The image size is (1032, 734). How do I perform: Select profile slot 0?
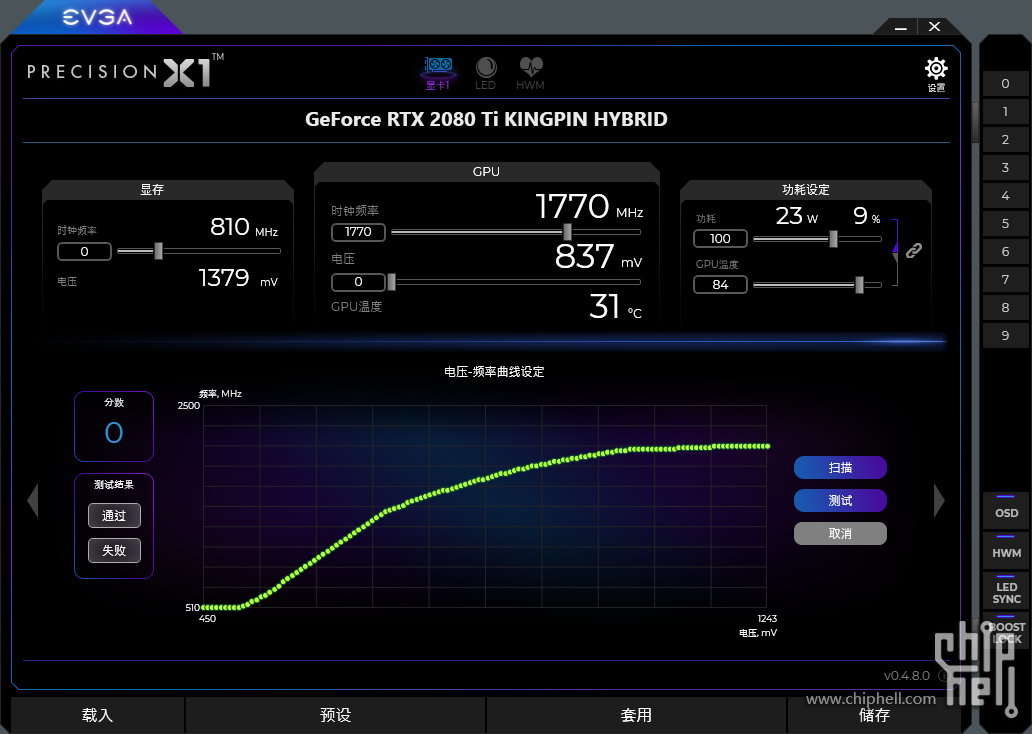(x=1005, y=84)
